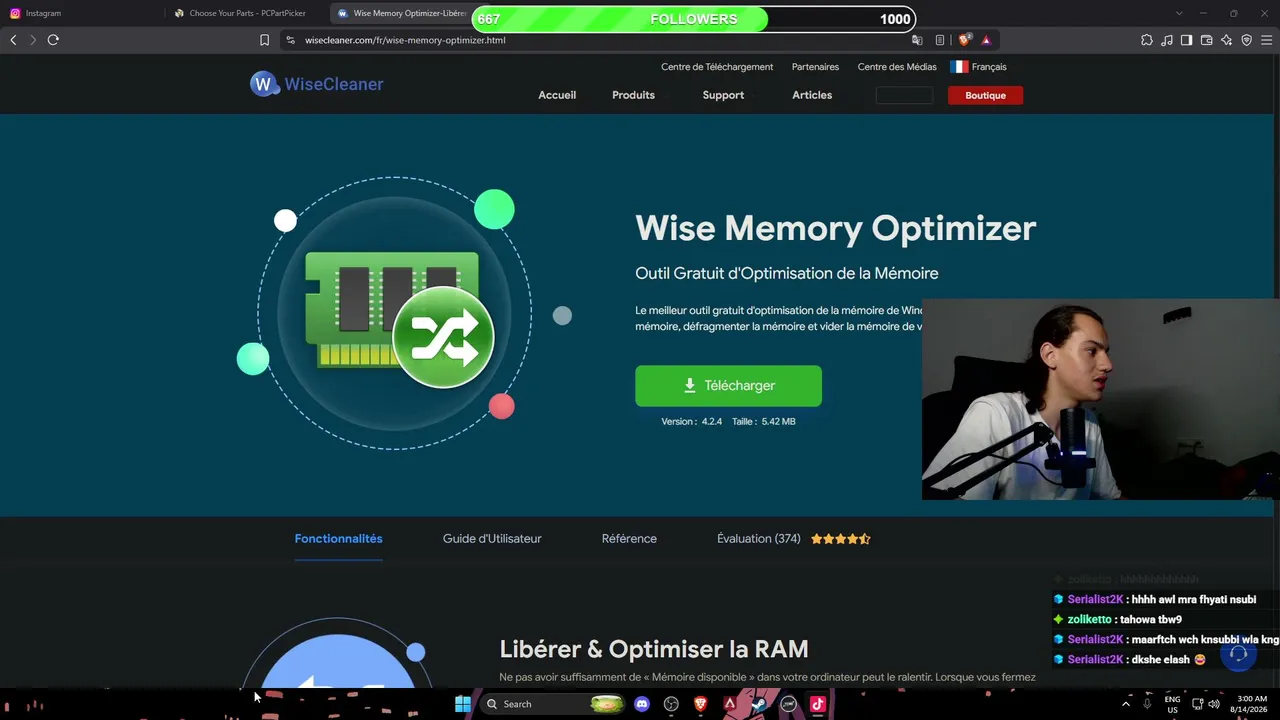Click the taskbar Search box
This screenshot has width=1280, height=720.
pyautogui.click(x=551, y=704)
